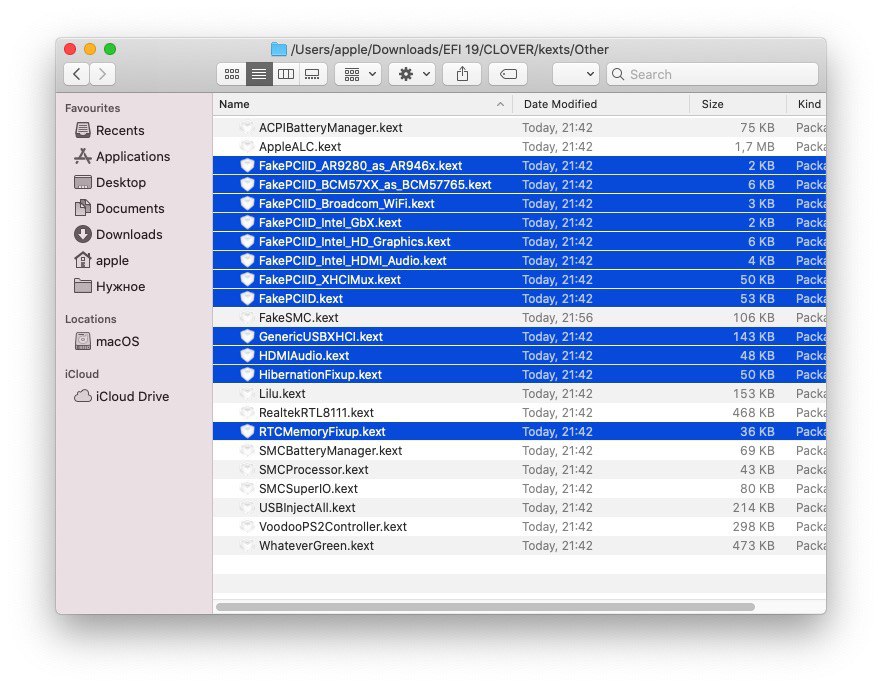Image resolution: width=882 pixels, height=688 pixels.
Task: Open the empty toolbar dropdown beside Search
Action: 576,74
